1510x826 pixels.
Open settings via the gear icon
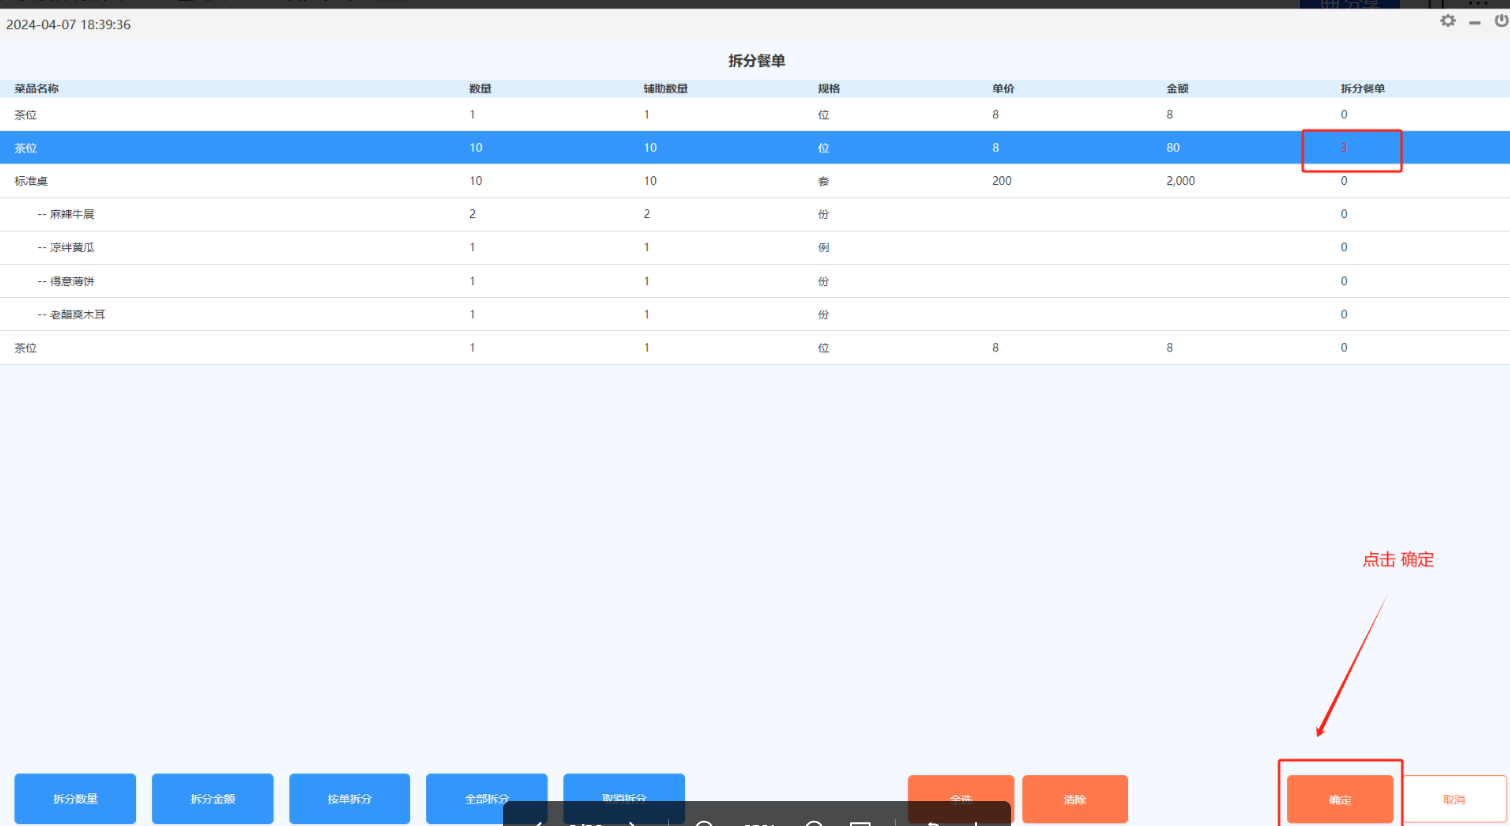(x=1447, y=21)
